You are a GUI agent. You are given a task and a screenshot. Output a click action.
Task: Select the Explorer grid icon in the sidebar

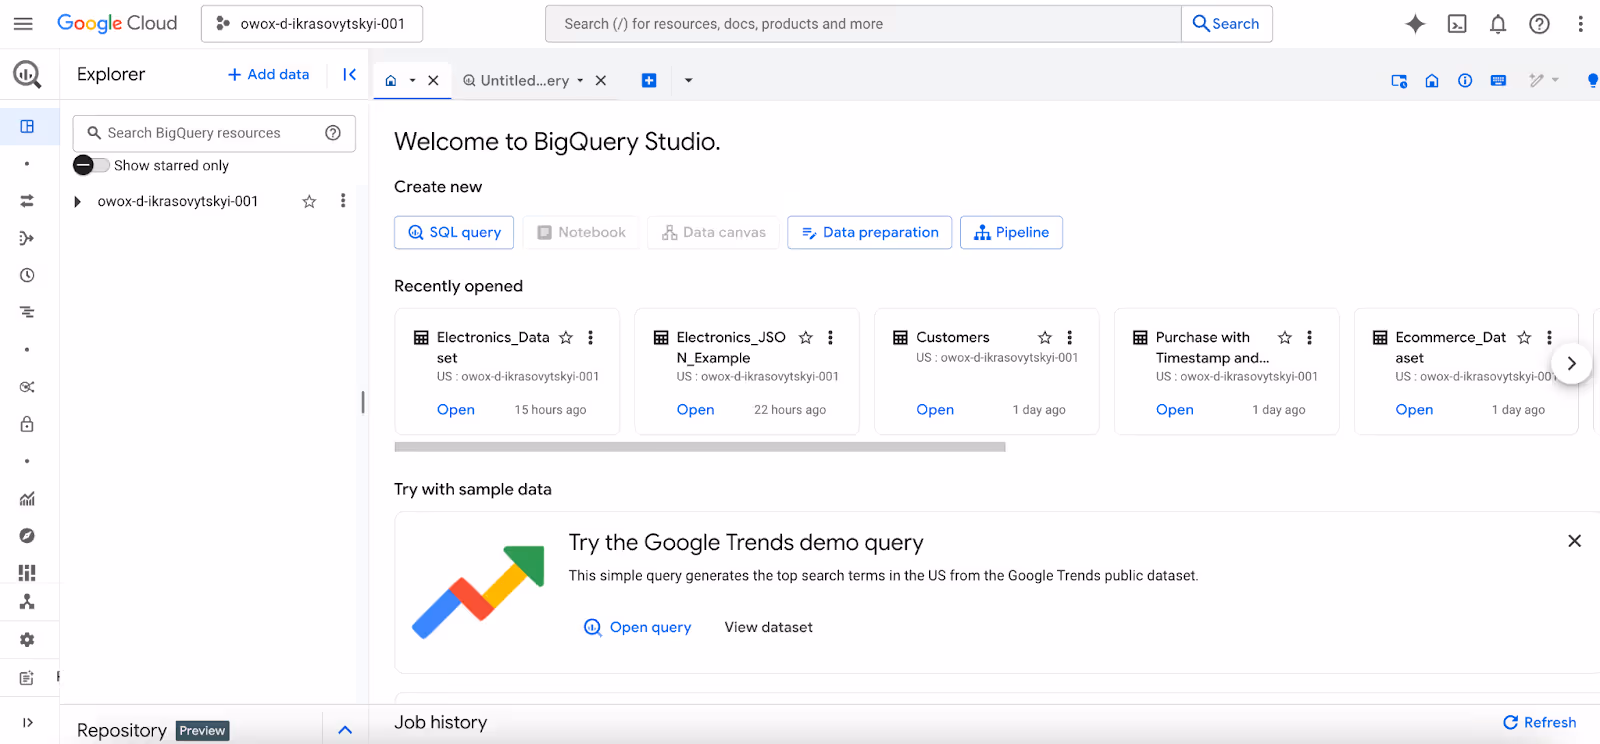point(27,126)
